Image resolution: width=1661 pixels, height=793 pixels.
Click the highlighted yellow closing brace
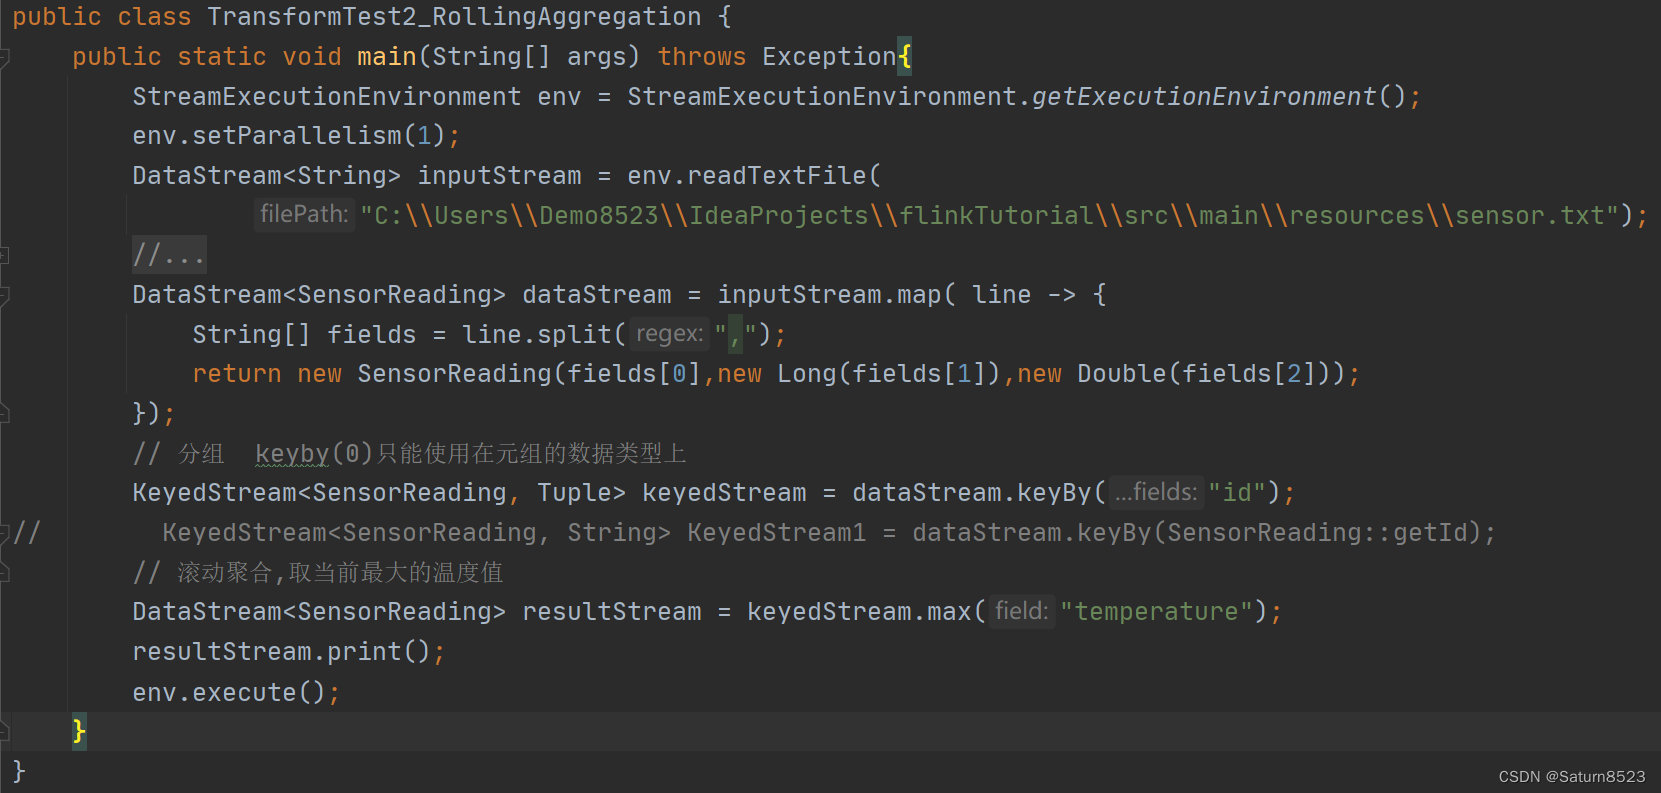(x=79, y=731)
